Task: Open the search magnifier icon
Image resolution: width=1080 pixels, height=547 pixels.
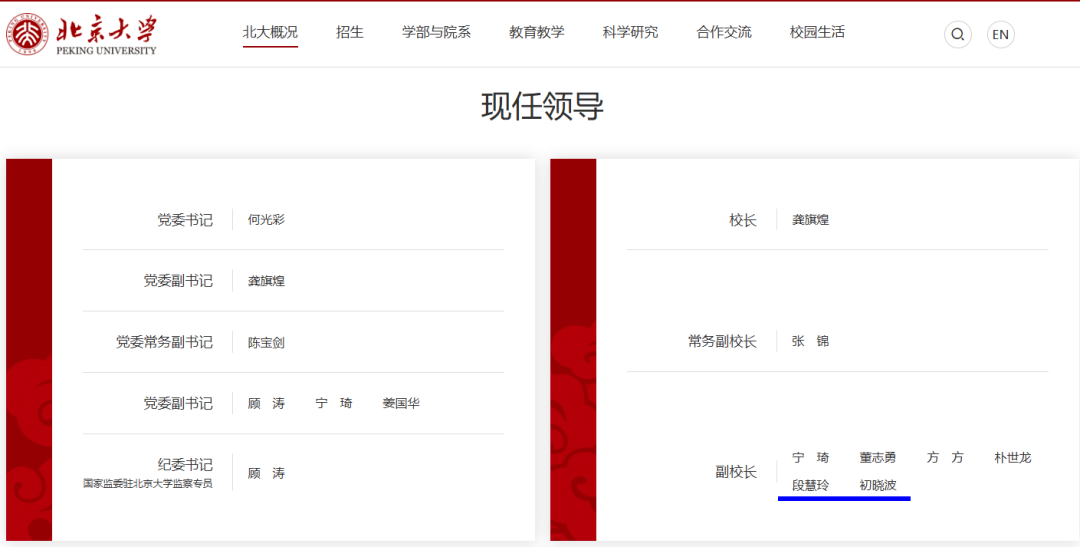Action: click(957, 35)
